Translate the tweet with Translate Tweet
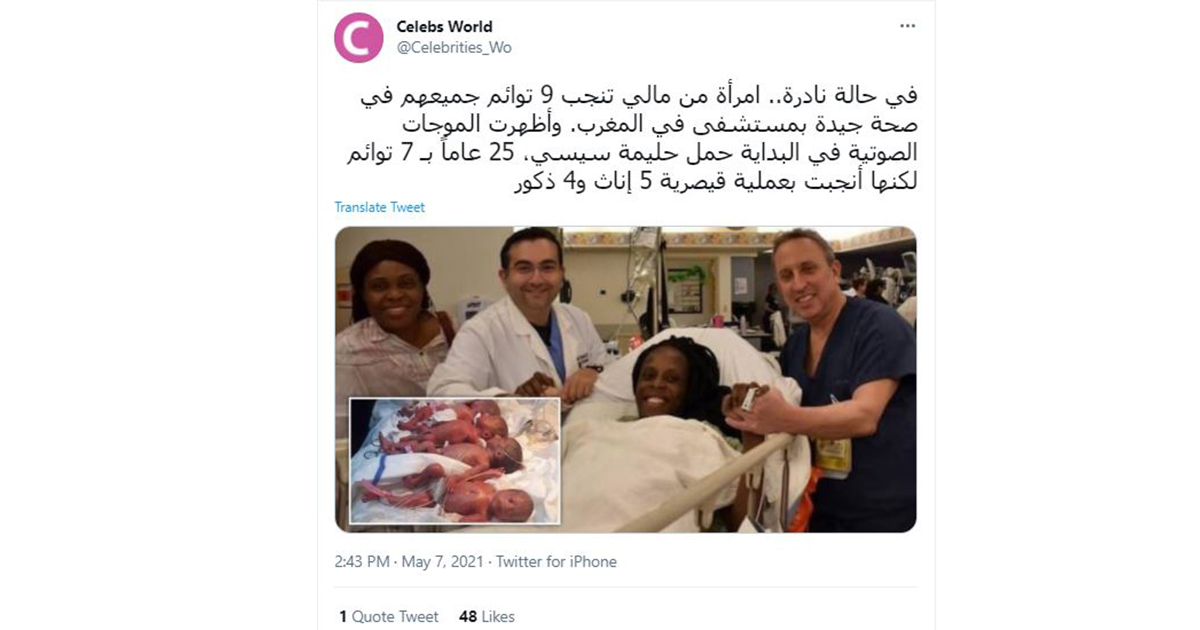 pyautogui.click(x=379, y=207)
